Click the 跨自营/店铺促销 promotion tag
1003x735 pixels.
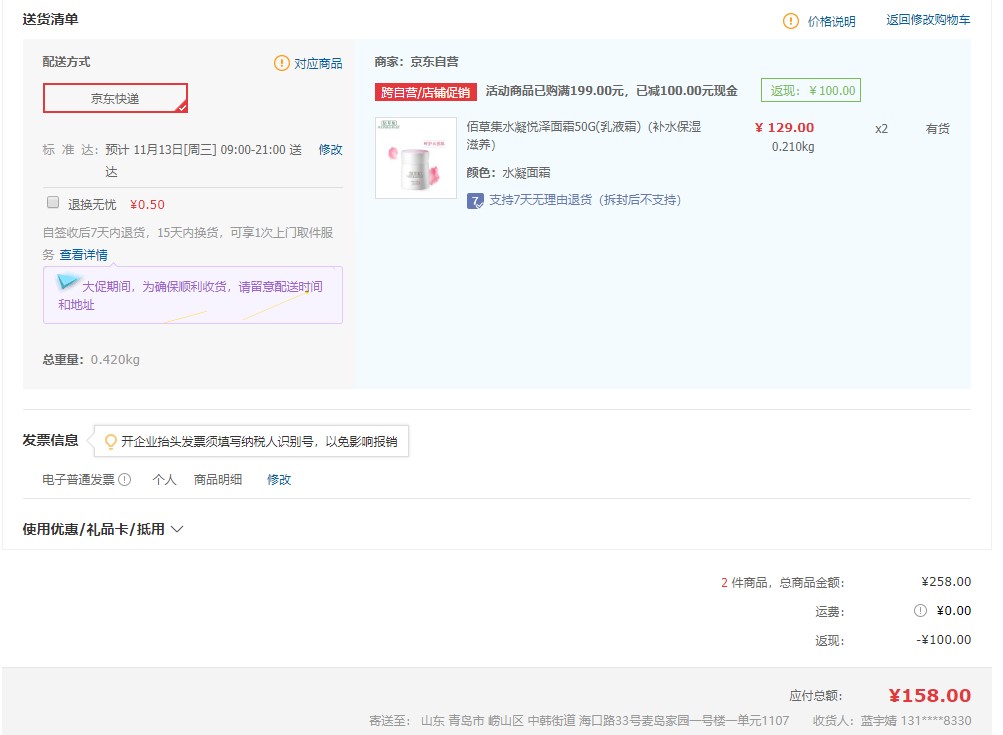[425, 92]
